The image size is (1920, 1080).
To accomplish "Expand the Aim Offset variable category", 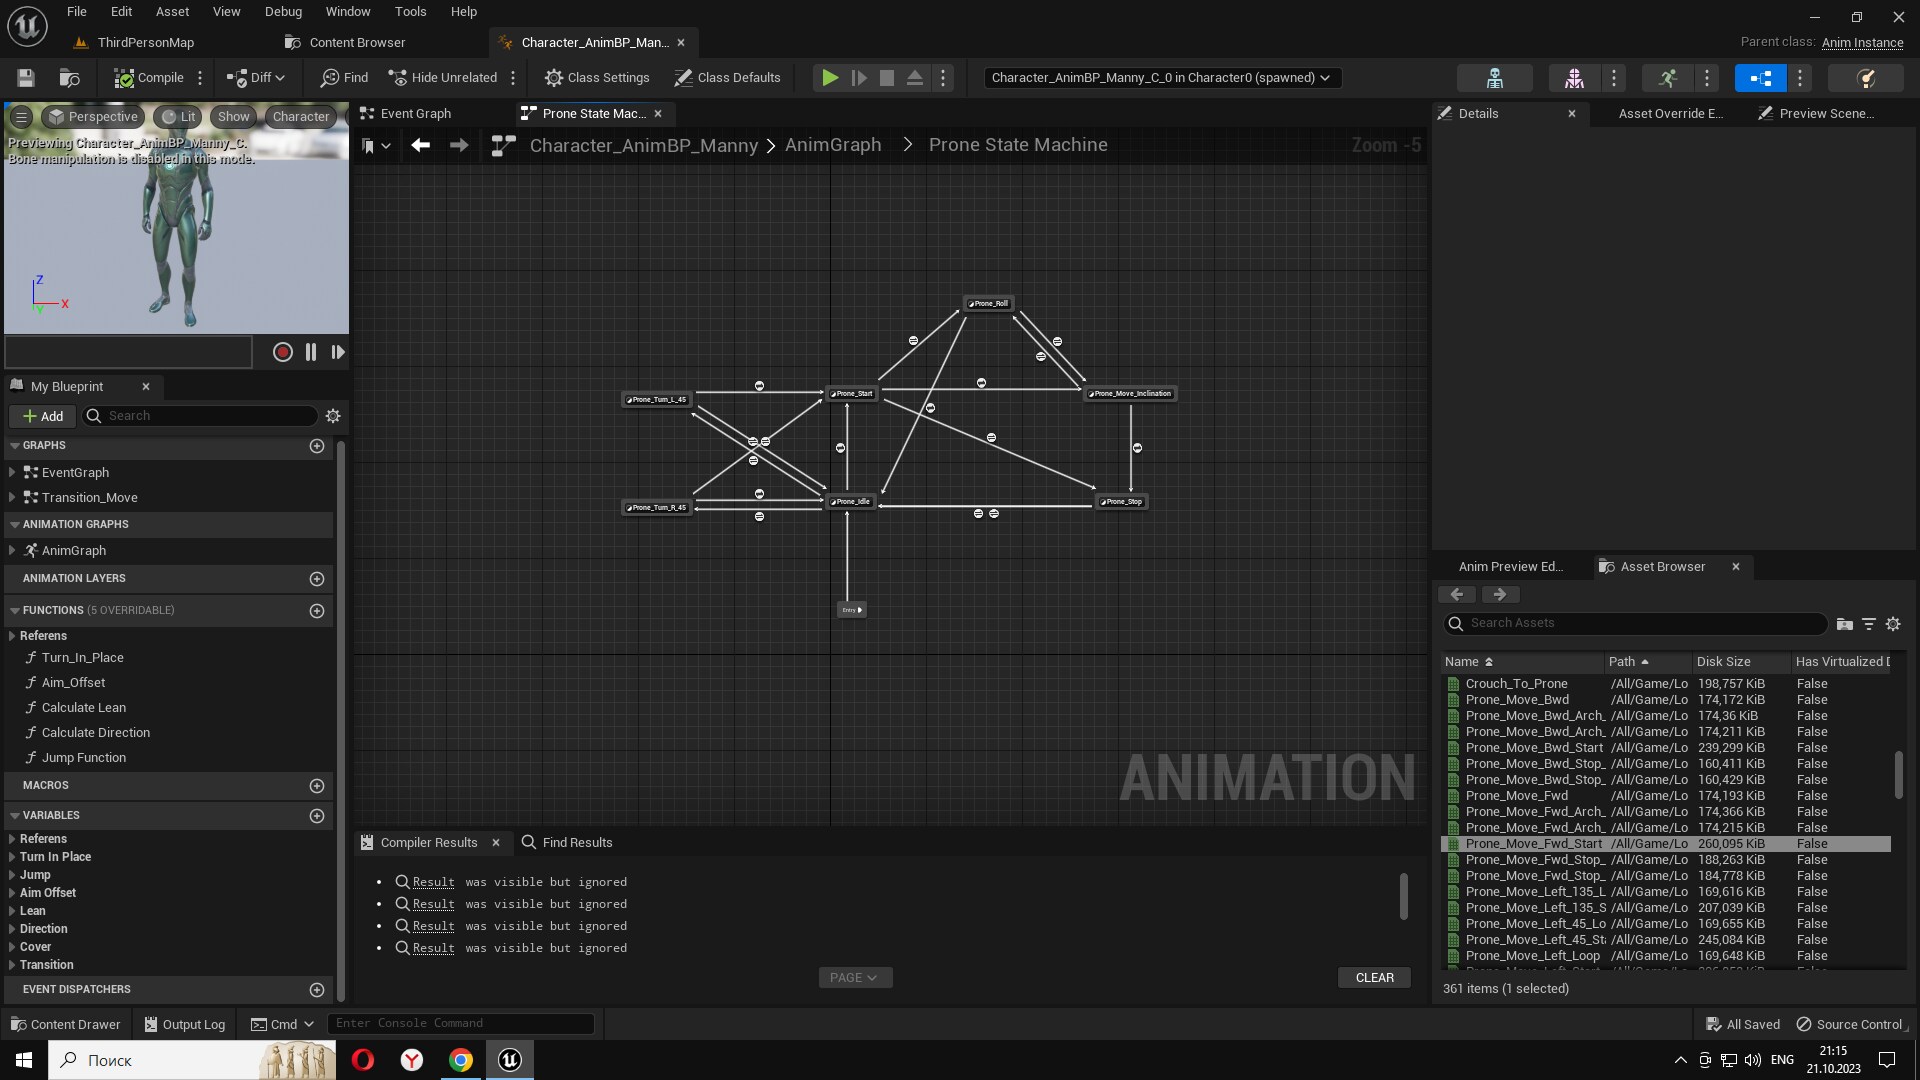I will tap(12, 893).
